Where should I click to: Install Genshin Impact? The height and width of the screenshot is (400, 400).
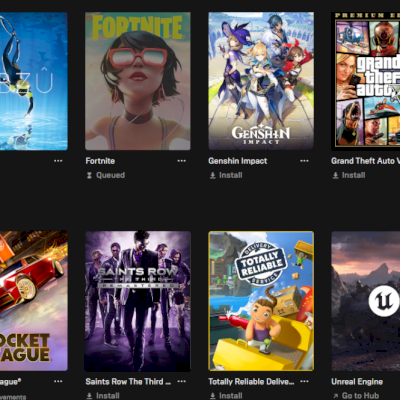click(226, 175)
